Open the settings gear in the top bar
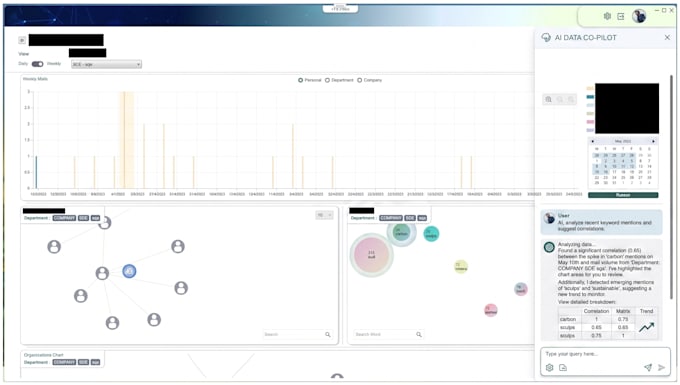The height and width of the screenshot is (385, 680). click(x=607, y=16)
